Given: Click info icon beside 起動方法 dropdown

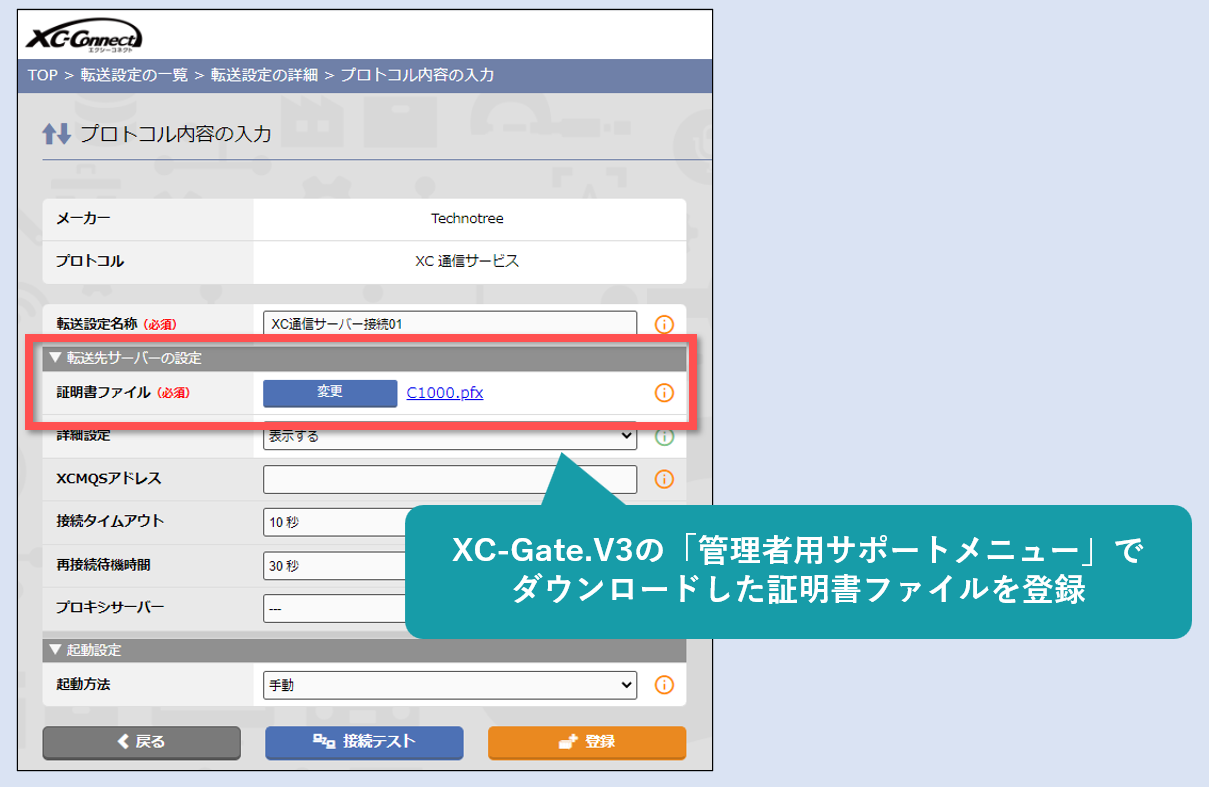Looking at the screenshot, I should pyautogui.click(x=664, y=685).
